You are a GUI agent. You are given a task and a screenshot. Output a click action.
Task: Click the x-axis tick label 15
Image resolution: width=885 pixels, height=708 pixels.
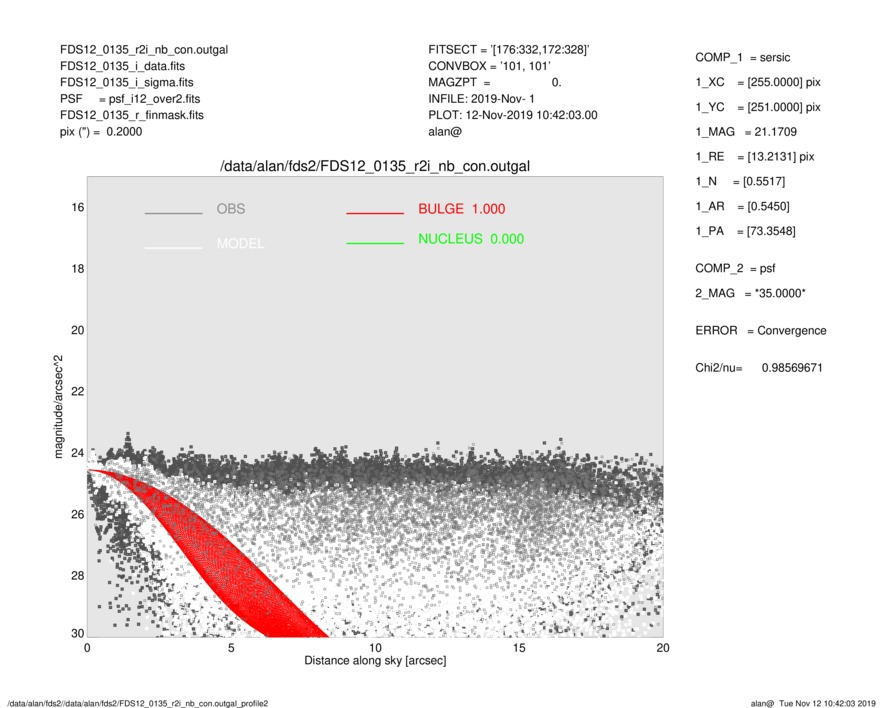[519, 648]
